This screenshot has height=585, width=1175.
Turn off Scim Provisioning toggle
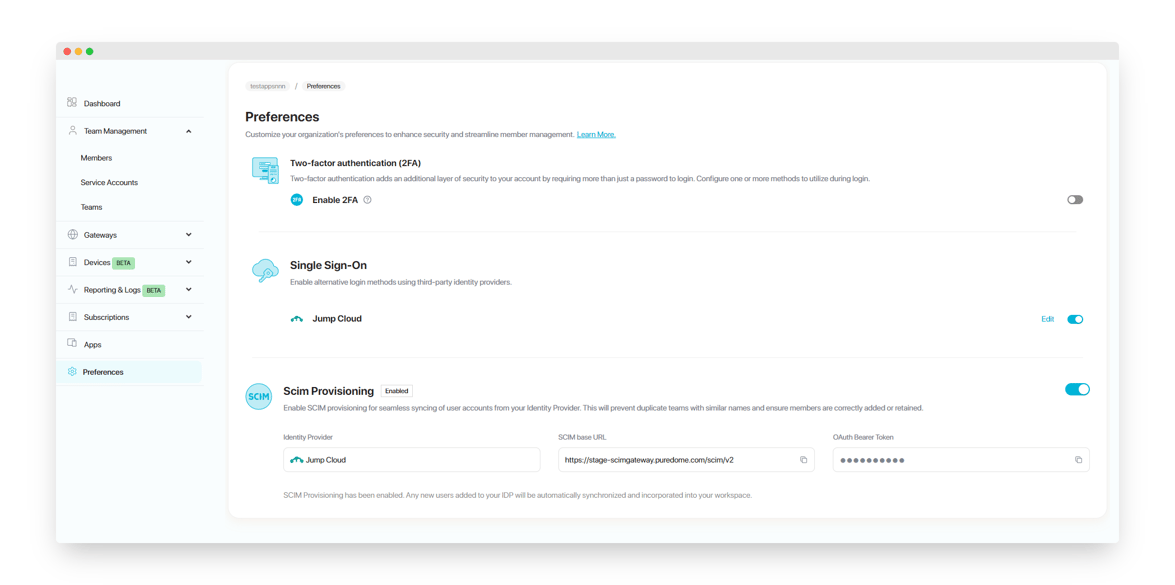point(1077,389)
